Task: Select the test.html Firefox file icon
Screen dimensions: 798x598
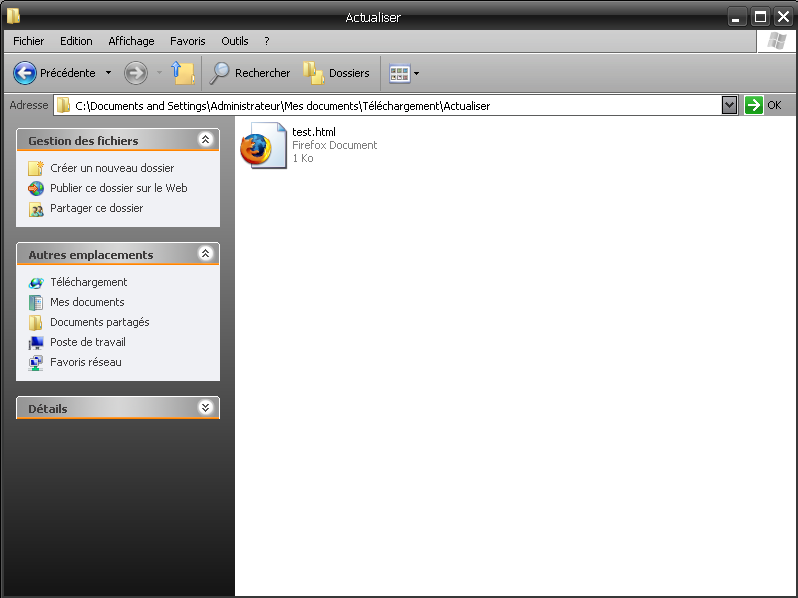Action: 263,147
